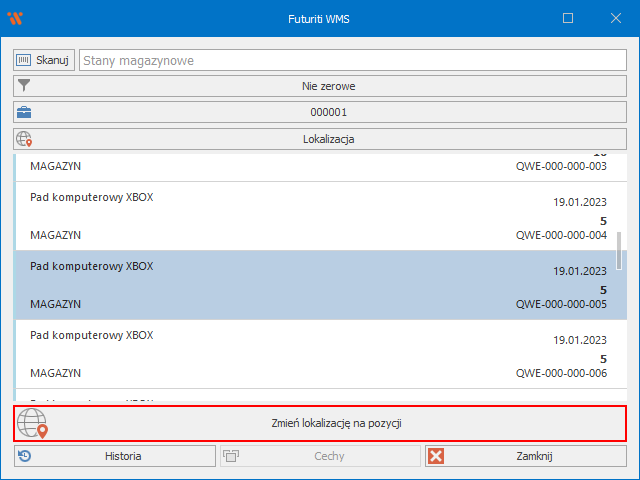640x480 pixels.
Task: Select the row with location QWE-000-000-004
Action: (318, 216)
